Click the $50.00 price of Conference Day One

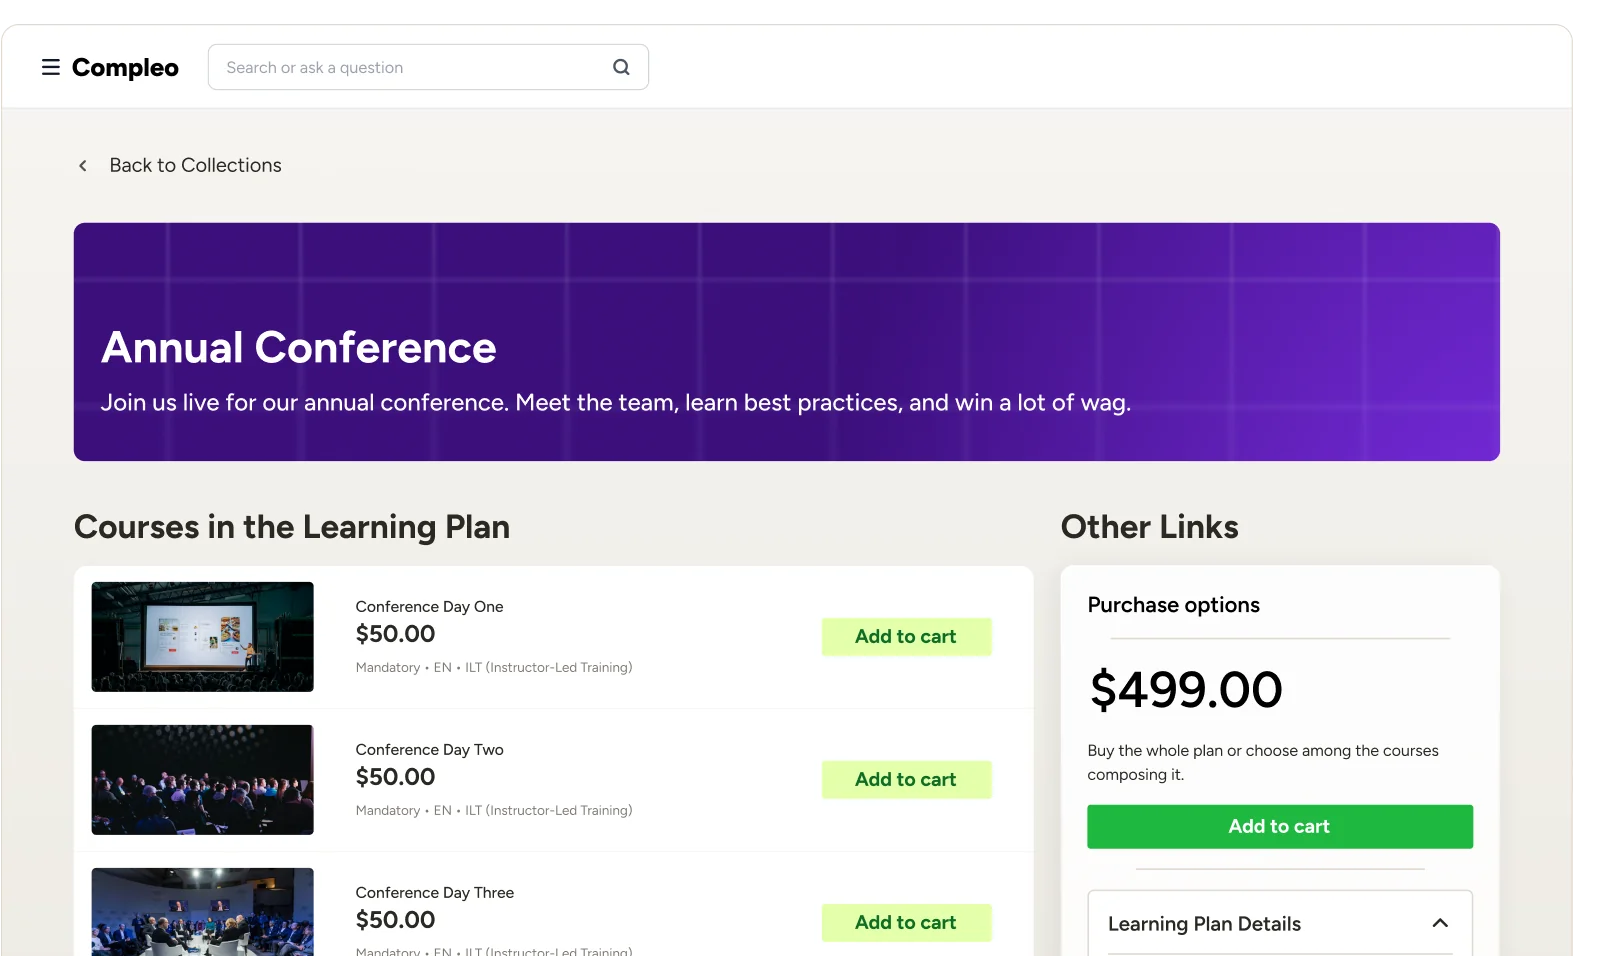coord(395,634)
